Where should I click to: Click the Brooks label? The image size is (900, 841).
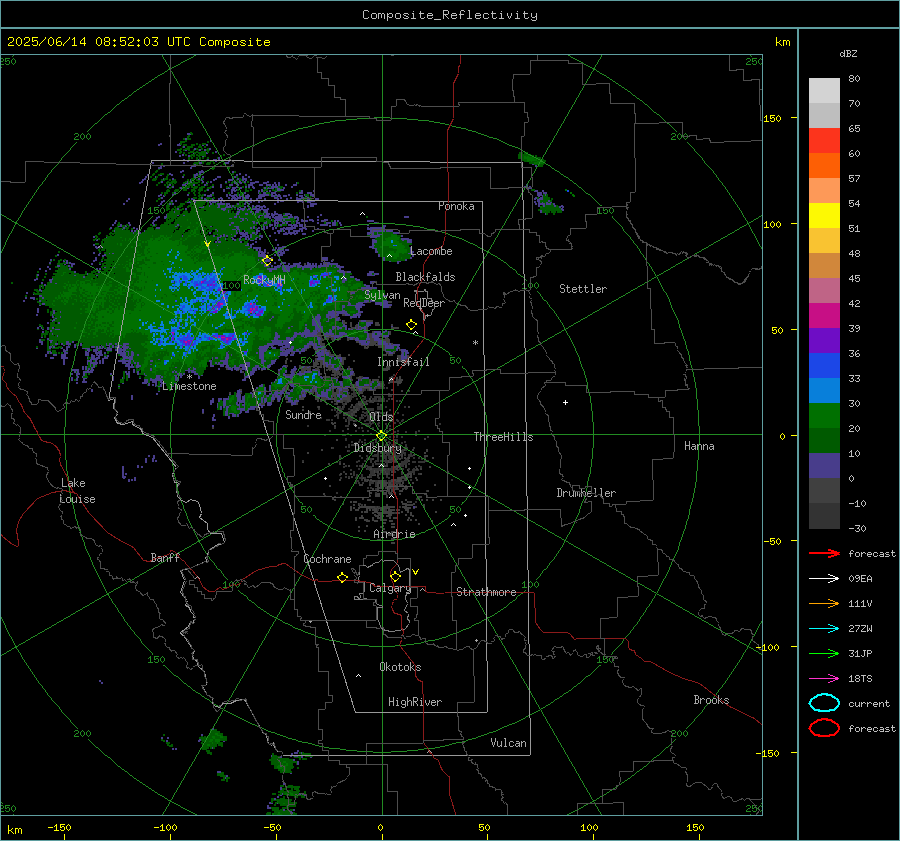[x=711, y=700]
